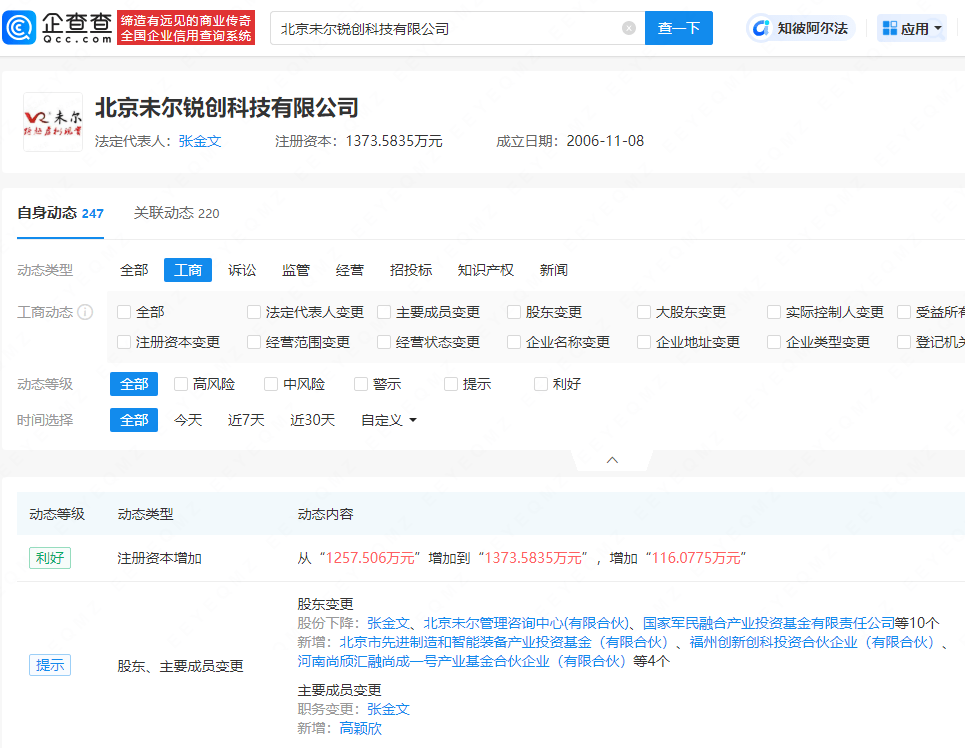Select 全部 in 动态类型 row
Image resolution: width=965 pixels, height=748 pixels.
click(134, 270)
